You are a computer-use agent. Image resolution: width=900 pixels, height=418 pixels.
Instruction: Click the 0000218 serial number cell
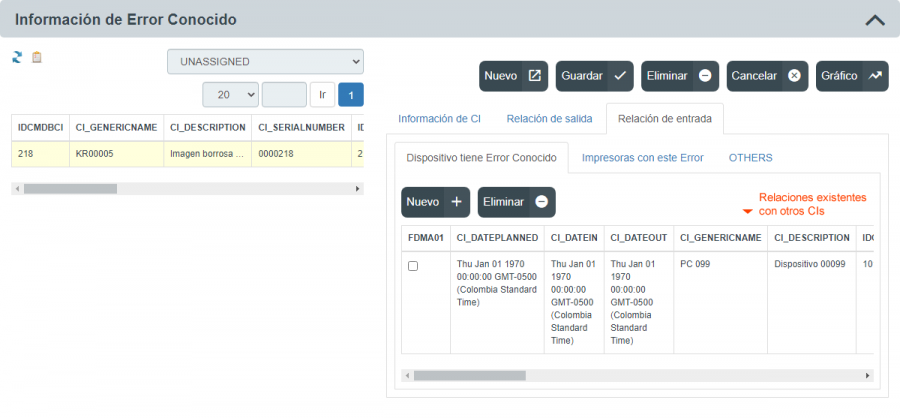tap(301, 154)
